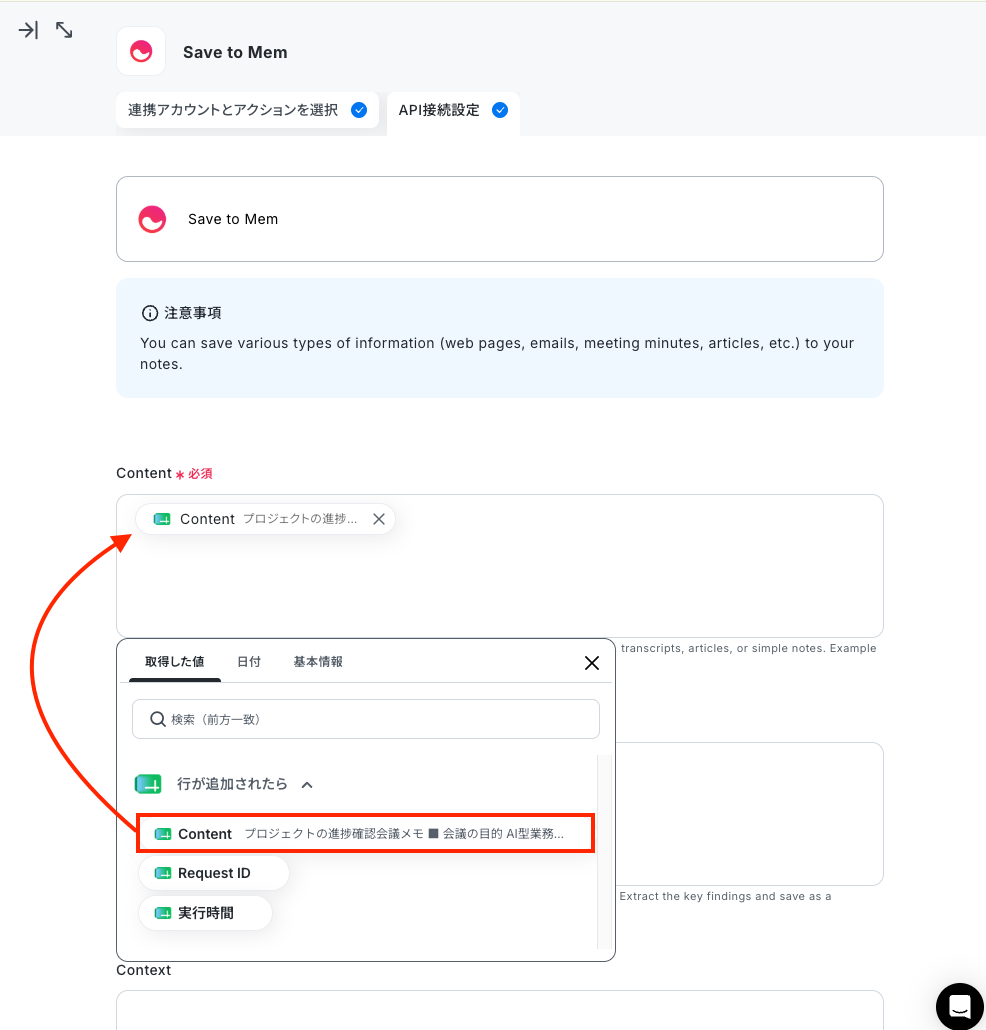The height and width of the screenshot is (1030, 986).
Task: Insert the 実行時間 value
Action: [205, 913]
